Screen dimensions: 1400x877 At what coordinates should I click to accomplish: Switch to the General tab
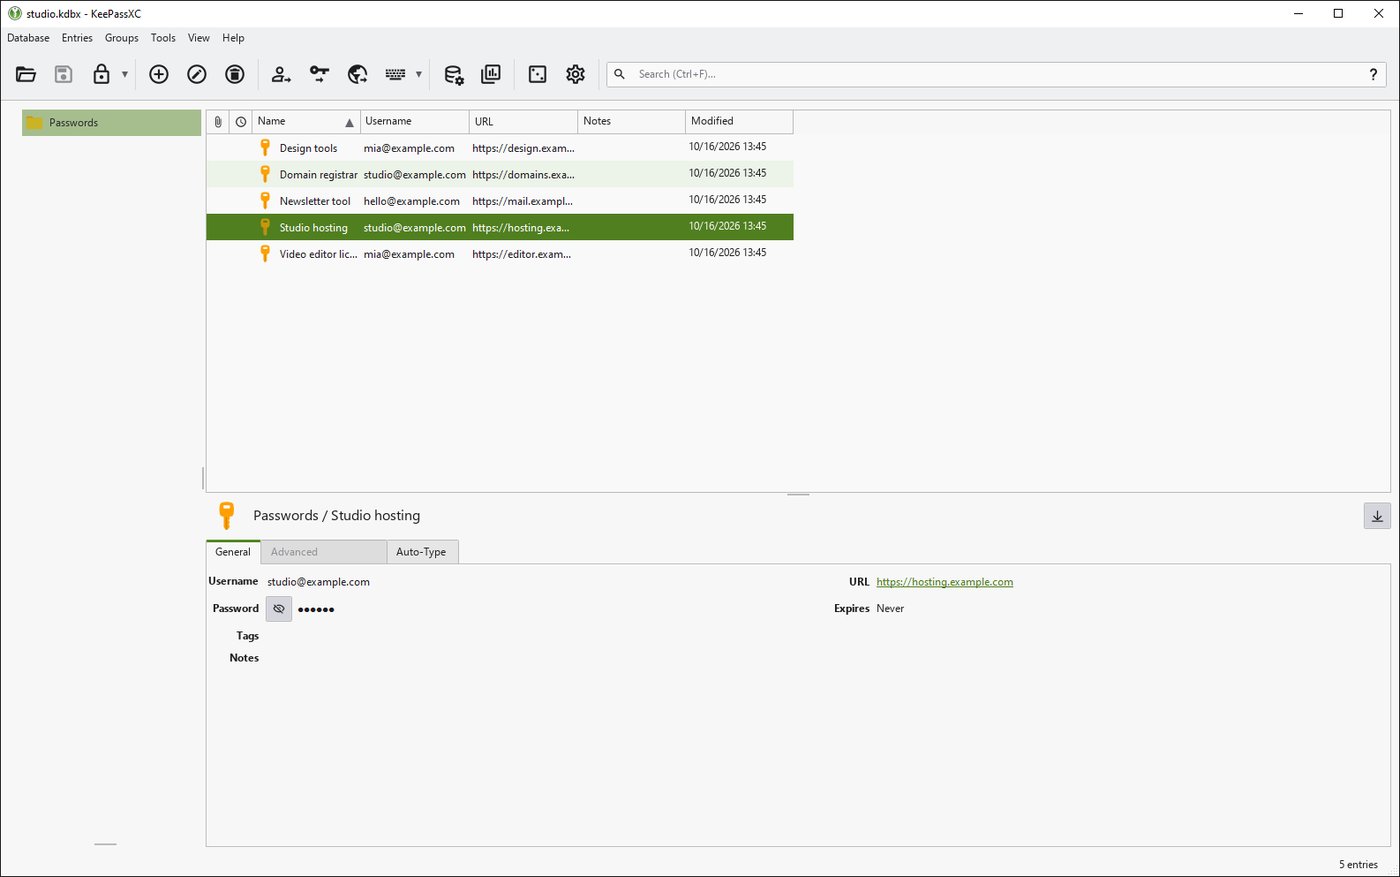pyautogui.click(x=233, y=552)
